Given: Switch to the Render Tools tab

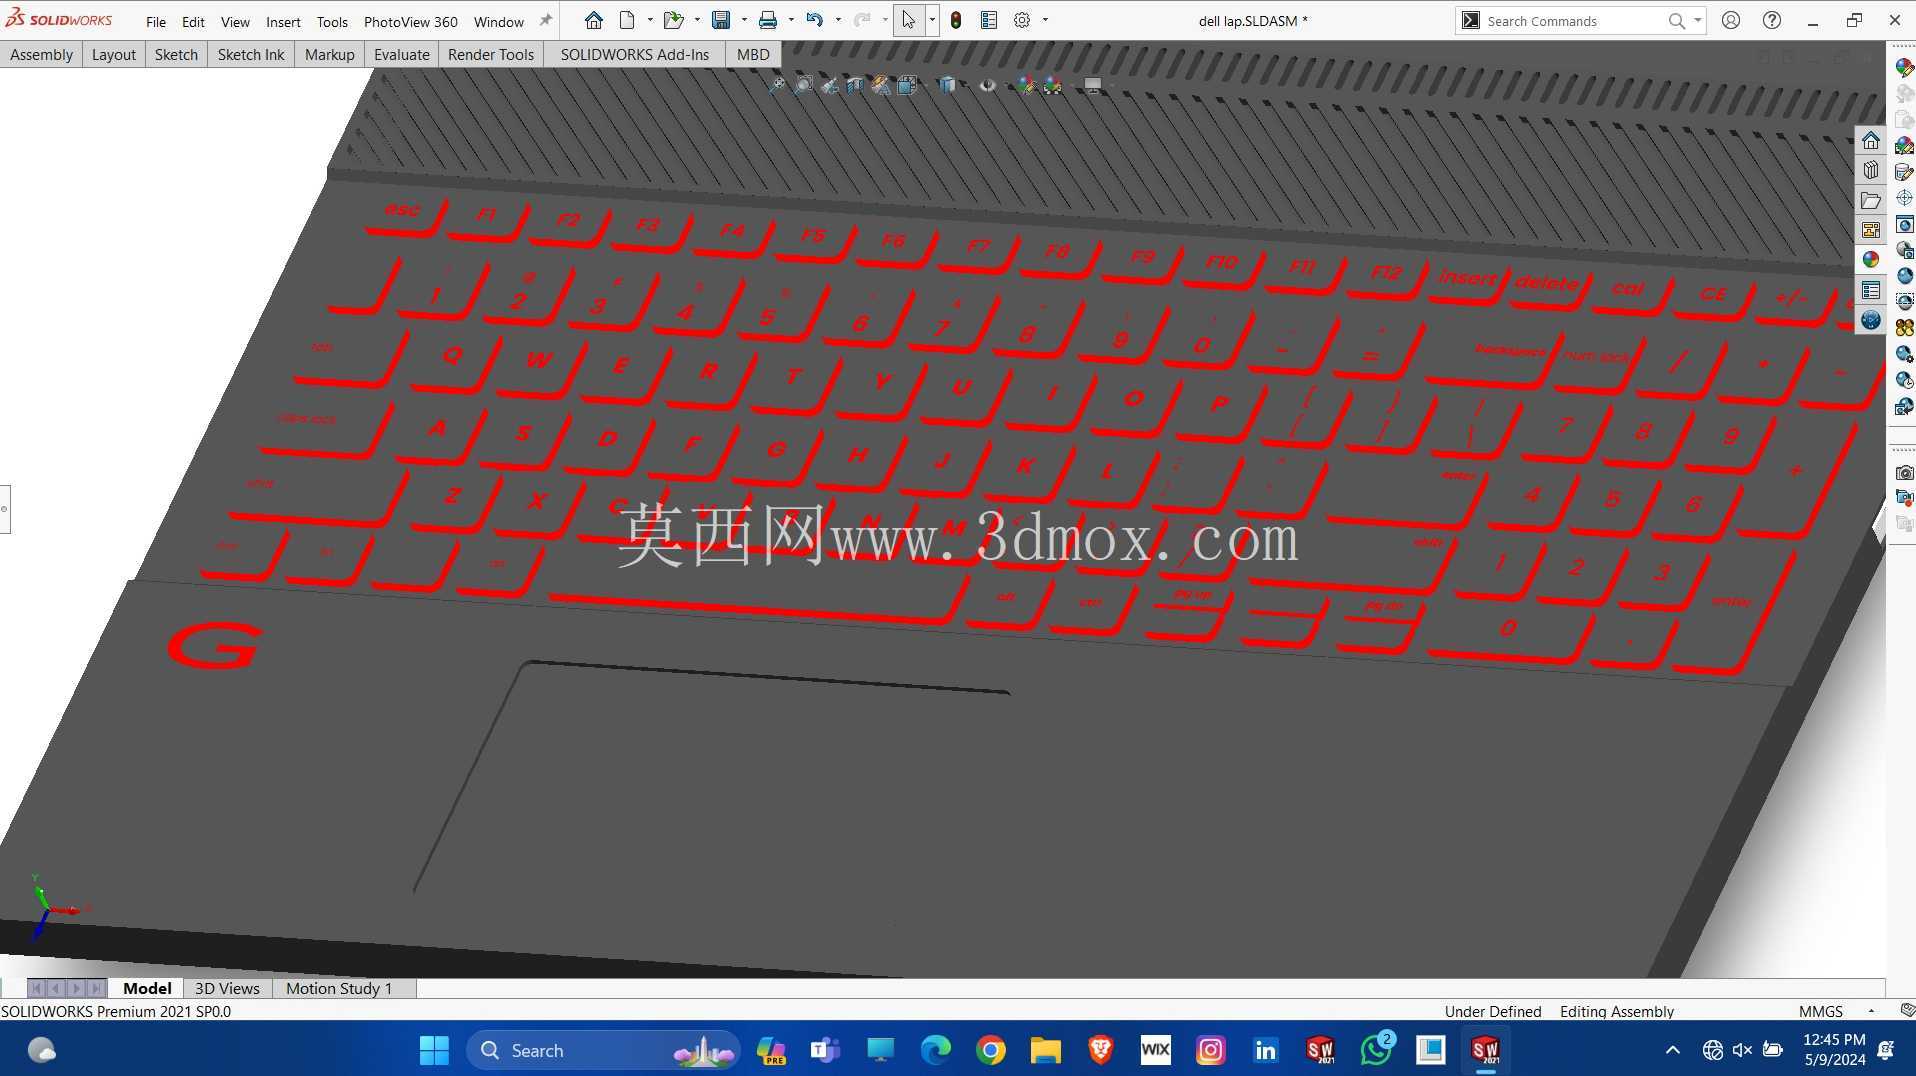Looking at the screenshot, I should click(x=491, y=55).
